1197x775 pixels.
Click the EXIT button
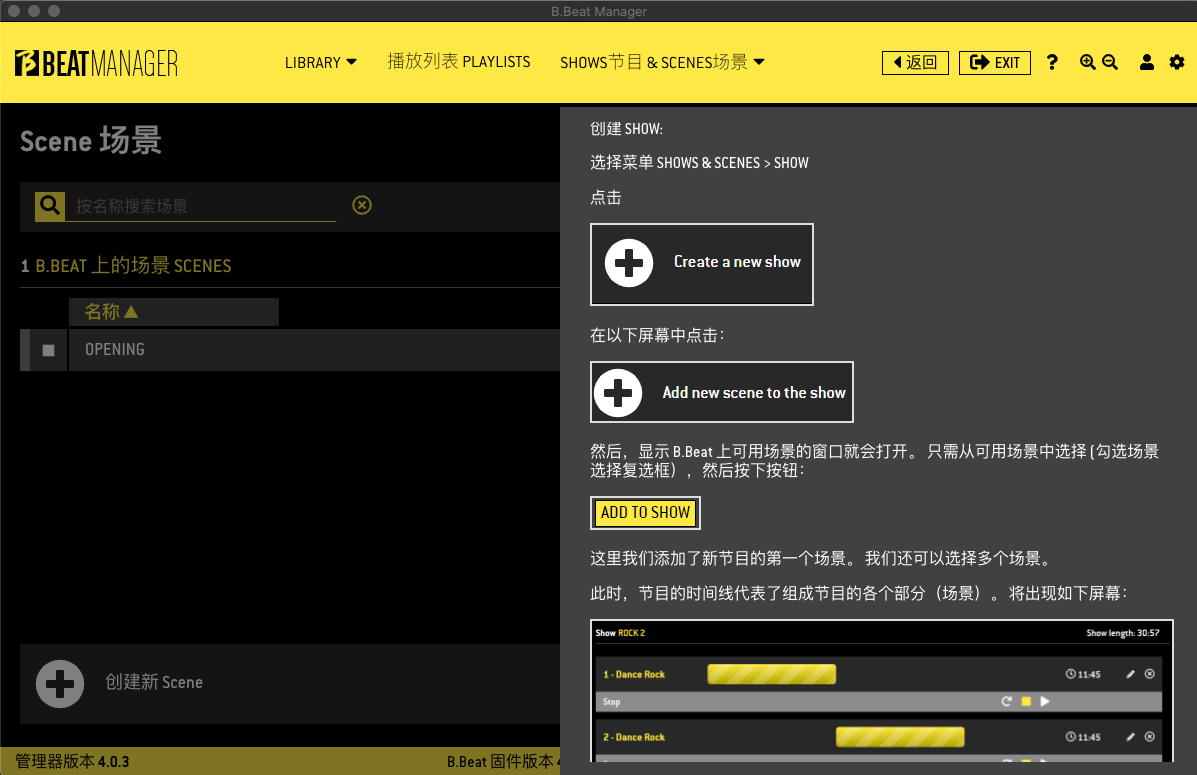coord(995,63)
